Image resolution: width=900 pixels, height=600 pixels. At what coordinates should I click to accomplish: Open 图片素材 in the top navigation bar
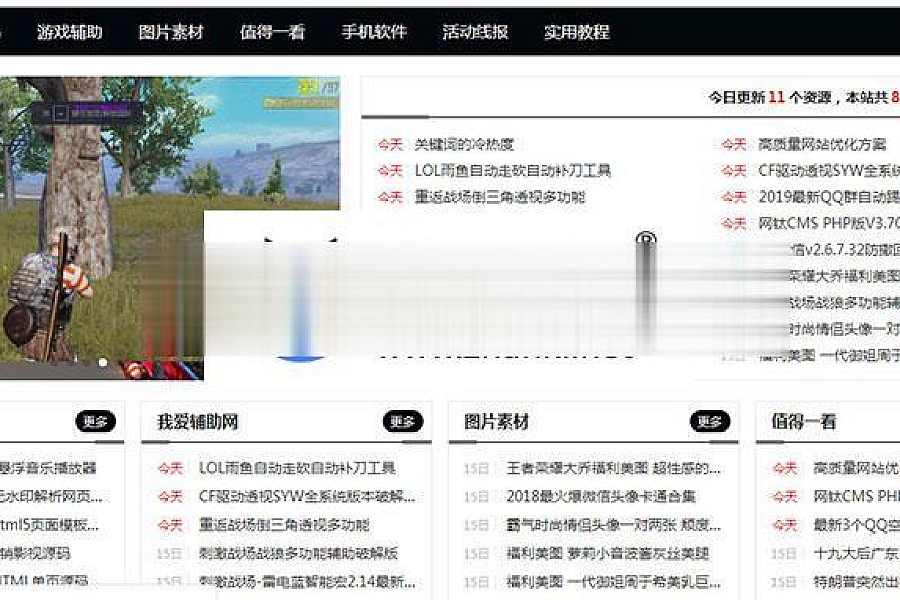[x=171, y=32]
